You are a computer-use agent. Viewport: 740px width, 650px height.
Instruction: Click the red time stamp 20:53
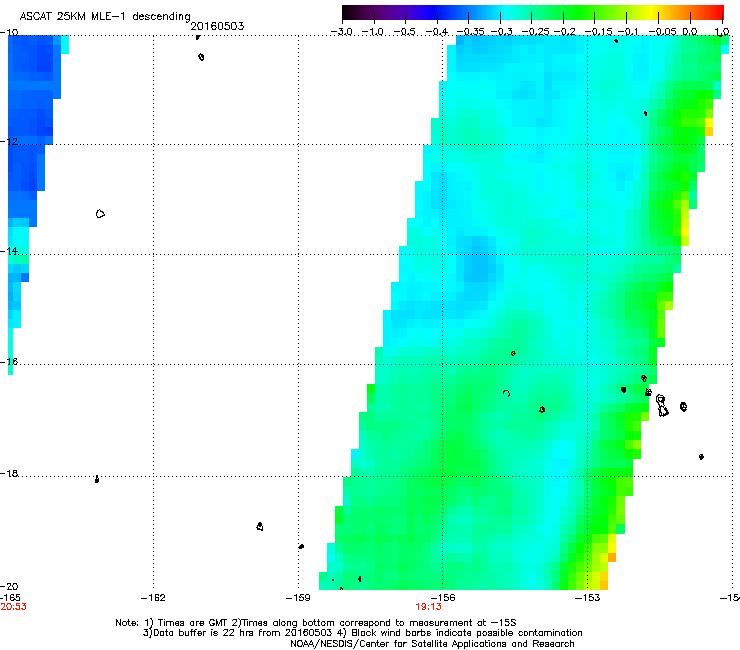point(14,607)
